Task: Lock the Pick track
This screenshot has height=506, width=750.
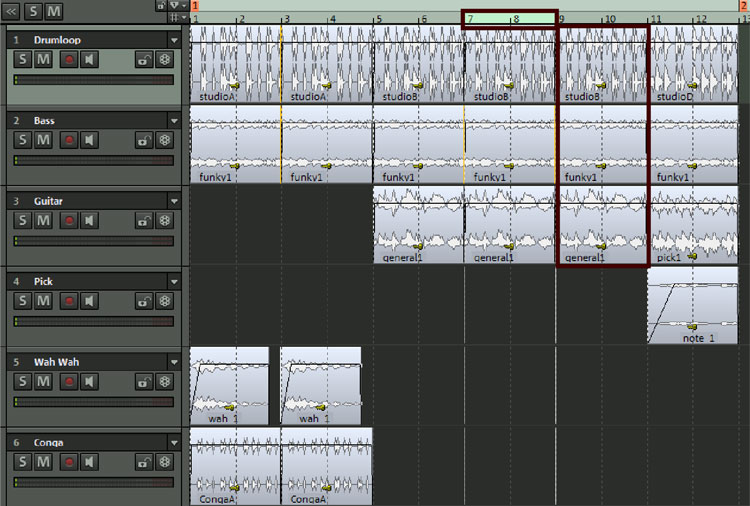Action: [144, 301]
